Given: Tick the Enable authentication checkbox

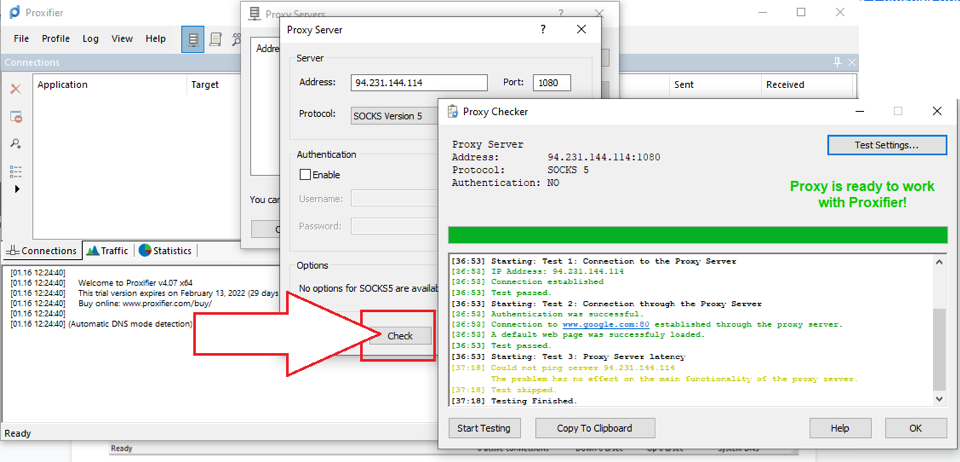Looking at the screenshot, I should pos(305,175).
